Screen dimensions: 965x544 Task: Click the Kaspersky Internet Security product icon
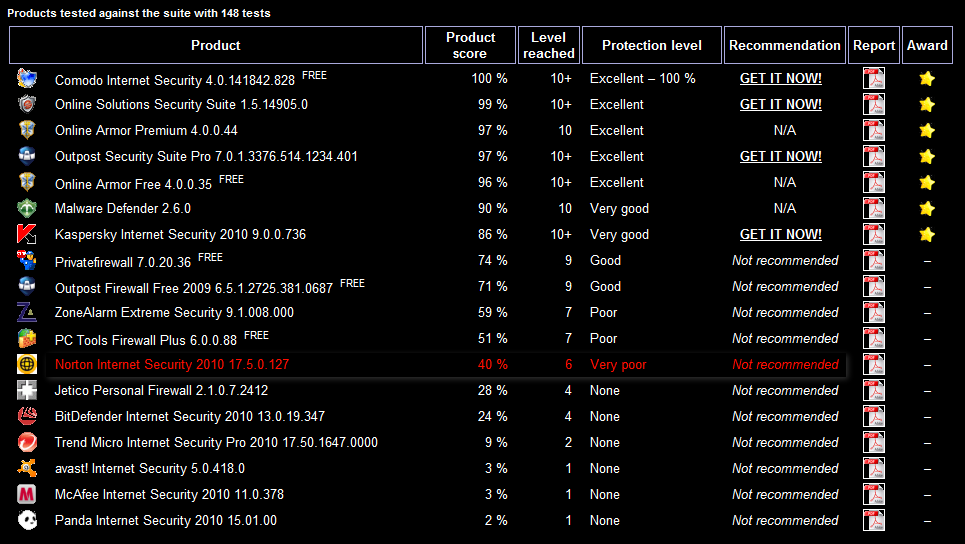(26, 234)
